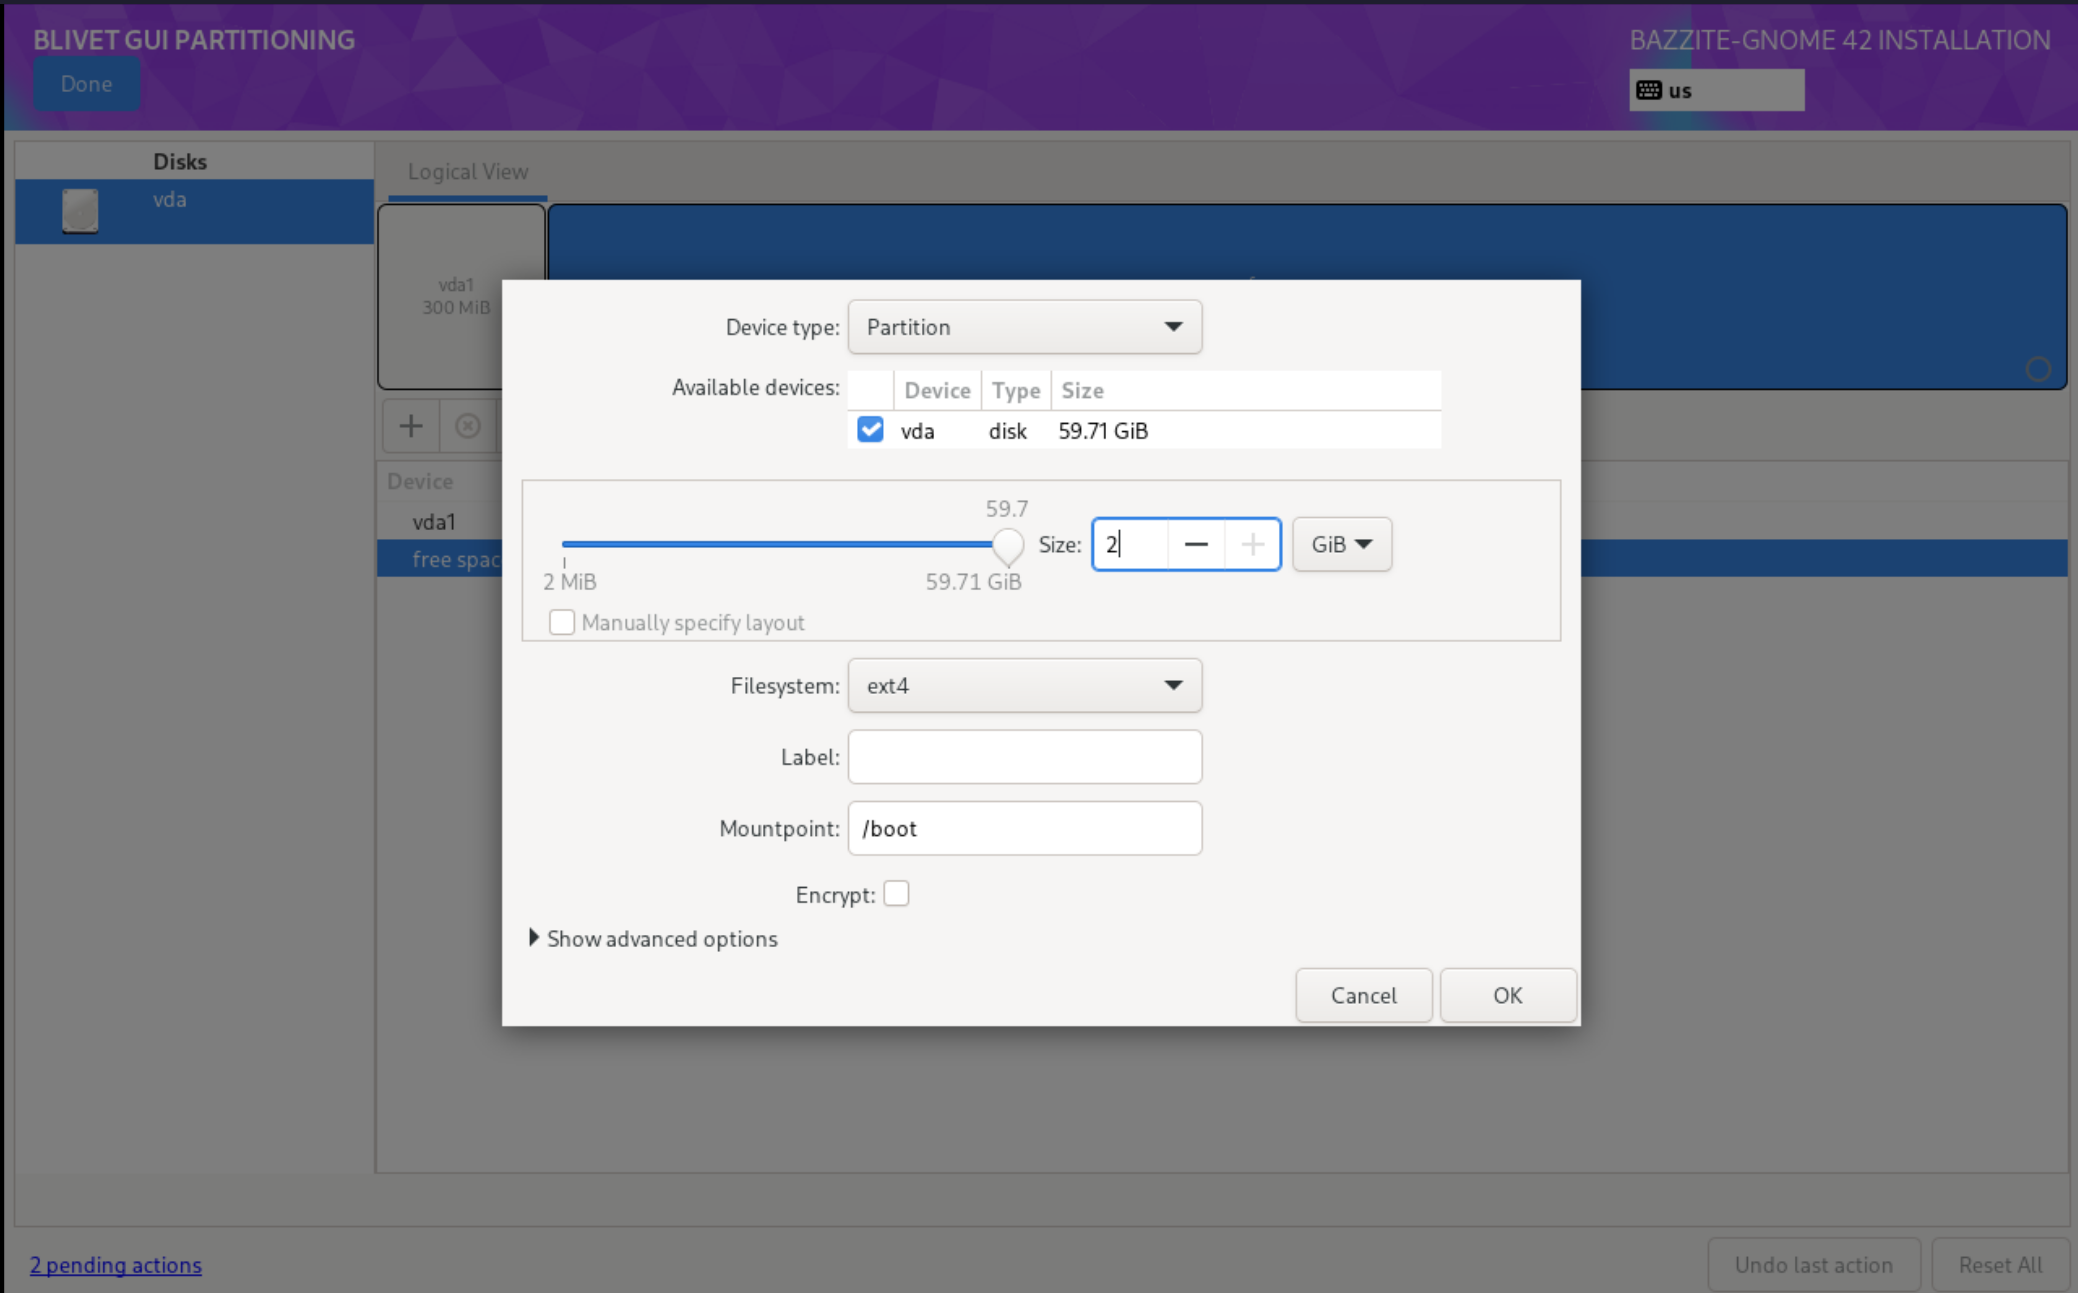
Task: Click into the Label text field
Action: pos(1024,757)
